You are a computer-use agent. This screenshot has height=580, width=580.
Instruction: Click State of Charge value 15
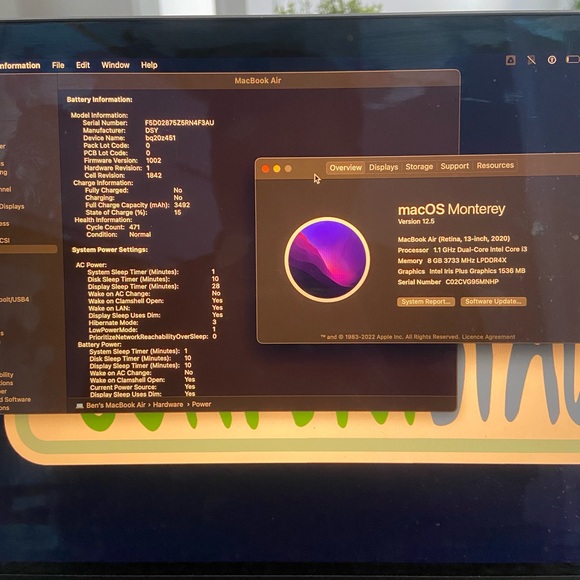178,212
